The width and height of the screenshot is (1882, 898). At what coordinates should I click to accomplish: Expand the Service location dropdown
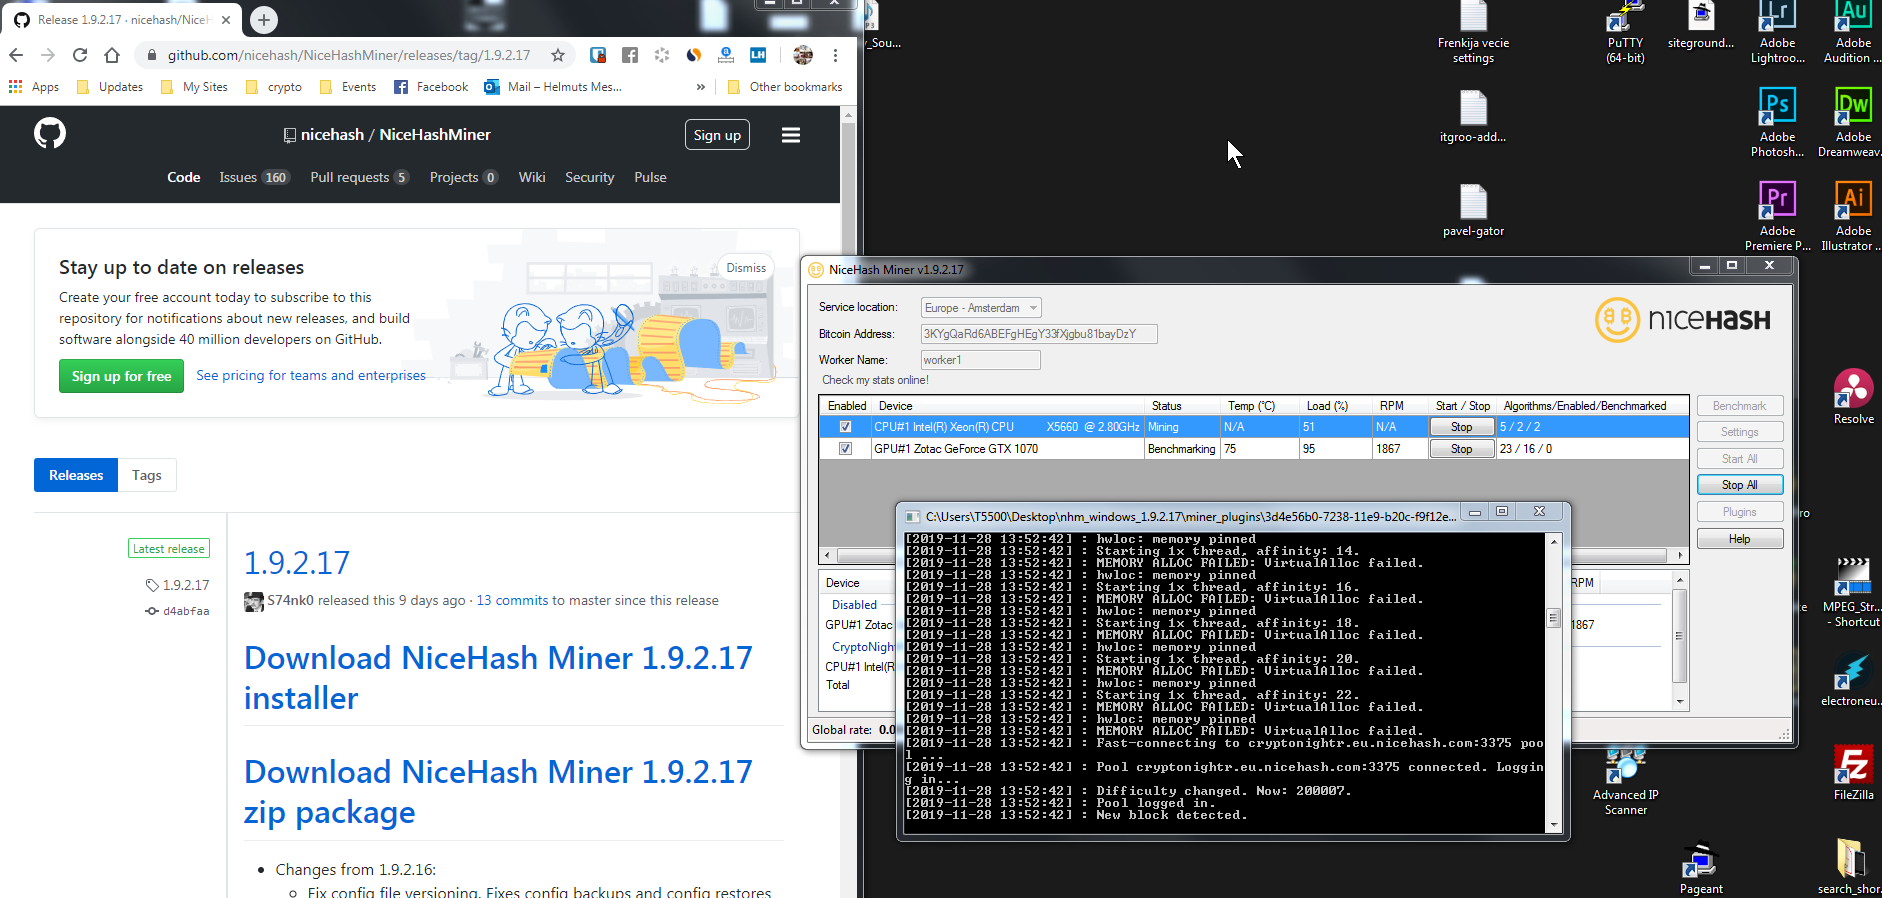point(1033,308)
